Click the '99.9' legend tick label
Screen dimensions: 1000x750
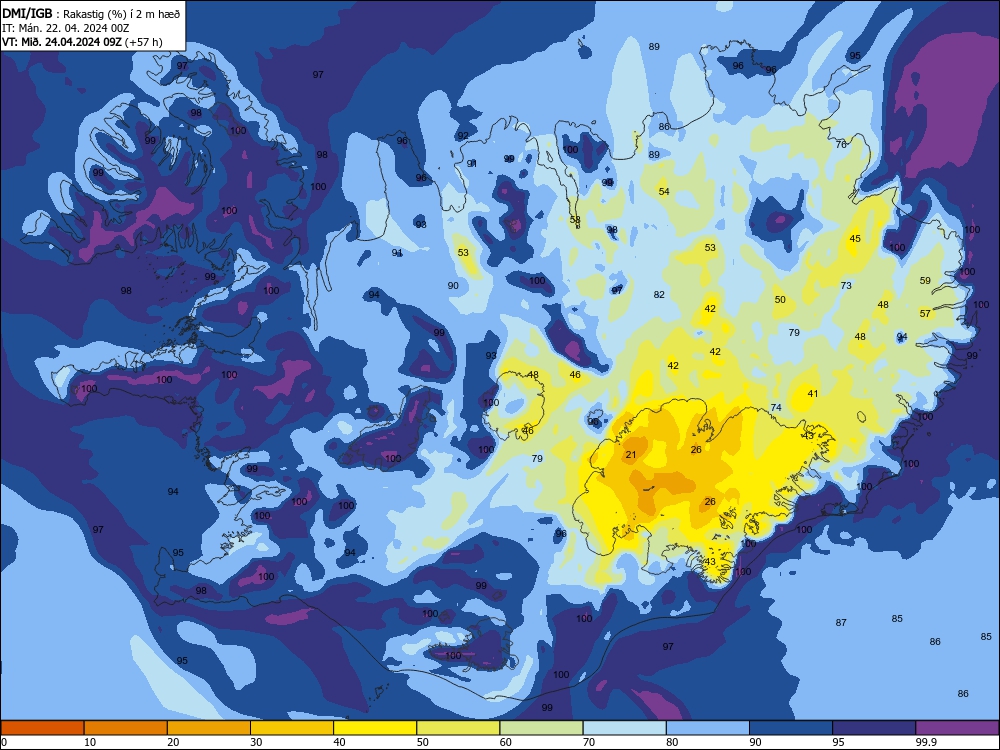click(926, 742)
